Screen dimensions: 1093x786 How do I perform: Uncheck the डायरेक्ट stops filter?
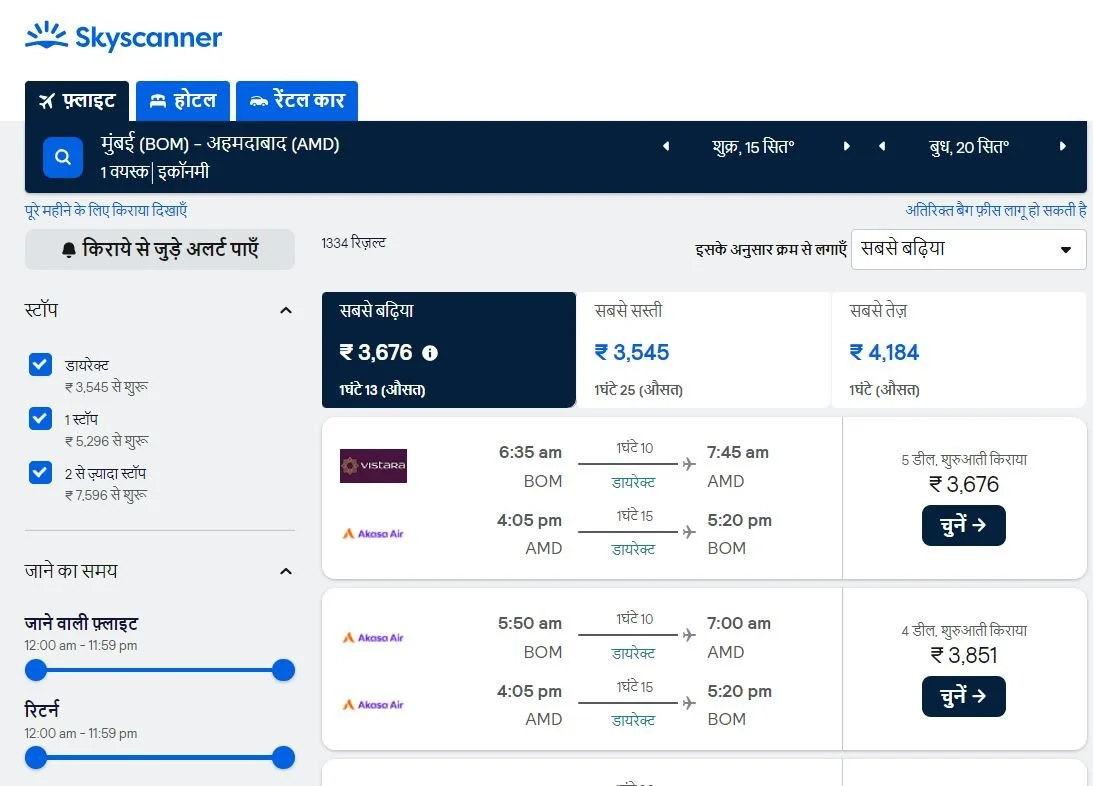(x=40, y=364)
